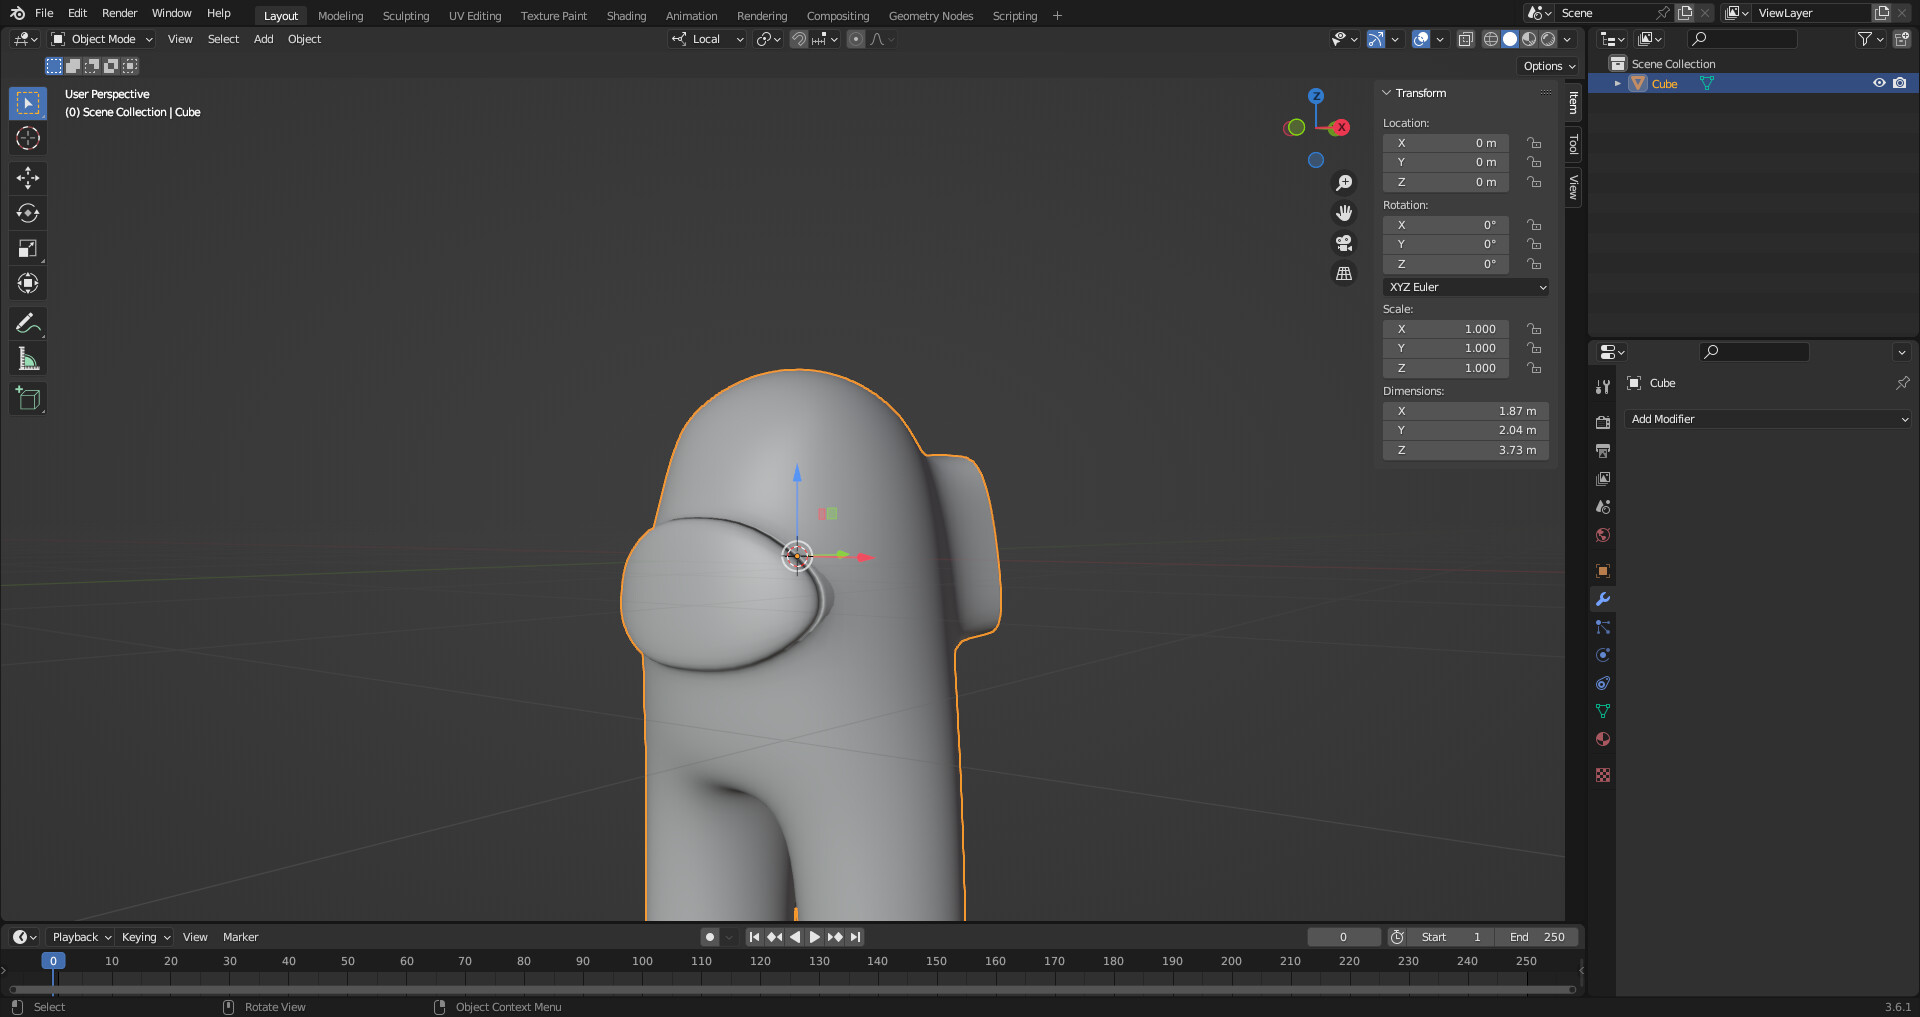Image resolution: width=1920 pixels, height=1017 pixels.
Task: Select the Move tool in toolbar
Action: click(28, 178)
